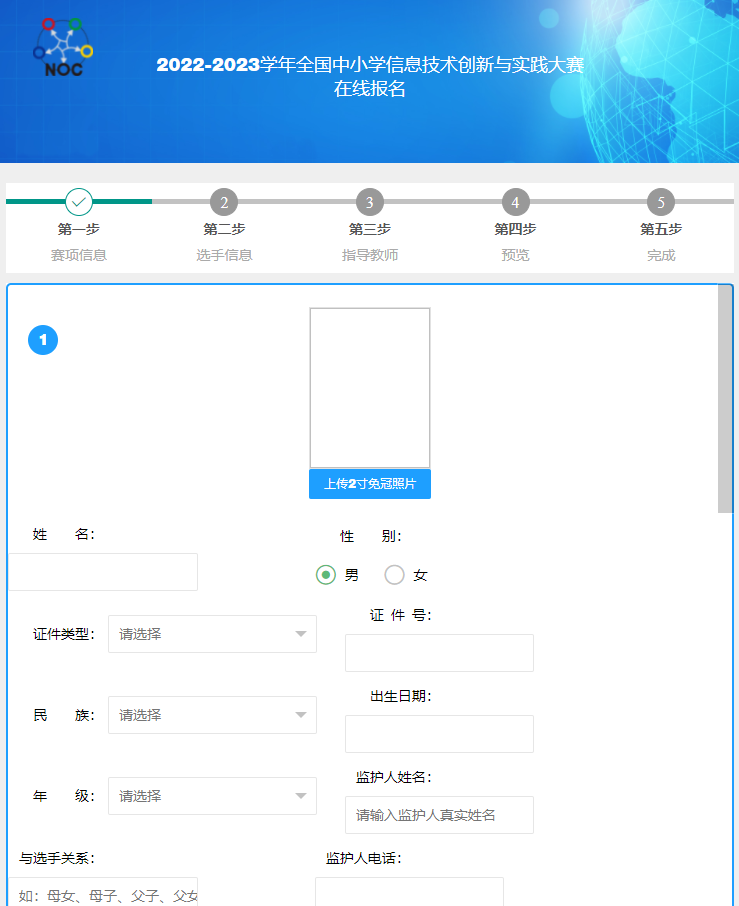739x906 pixels.
Task: Select the 男 gender radio button
Action: tap(326, 575)
